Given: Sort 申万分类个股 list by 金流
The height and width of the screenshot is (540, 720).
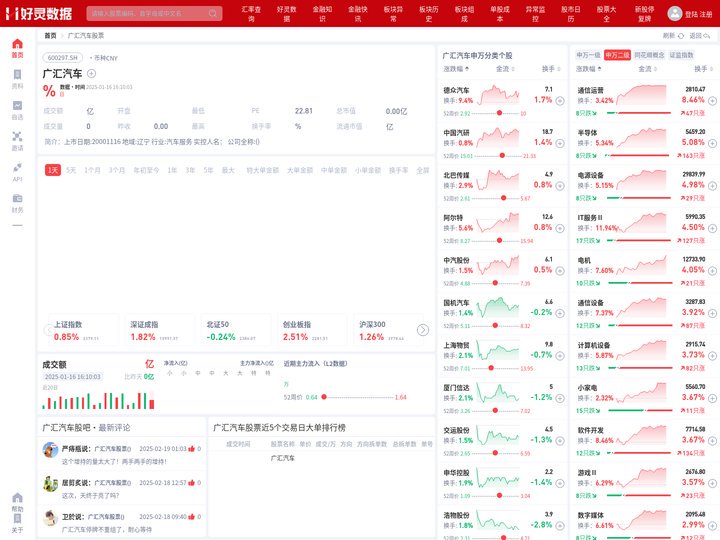Looking at the screenshot, I should (x=505, y=69).
